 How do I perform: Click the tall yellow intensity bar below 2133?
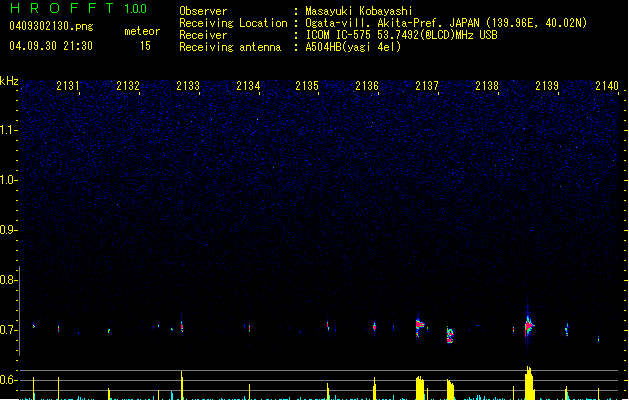182,385
